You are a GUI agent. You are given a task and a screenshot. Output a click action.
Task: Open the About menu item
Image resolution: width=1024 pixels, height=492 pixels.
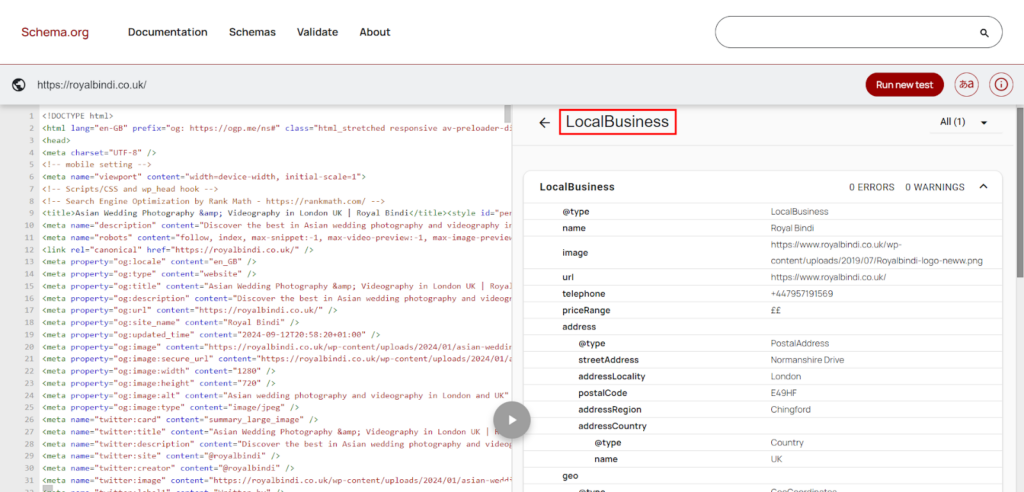(x=375, y=32)
